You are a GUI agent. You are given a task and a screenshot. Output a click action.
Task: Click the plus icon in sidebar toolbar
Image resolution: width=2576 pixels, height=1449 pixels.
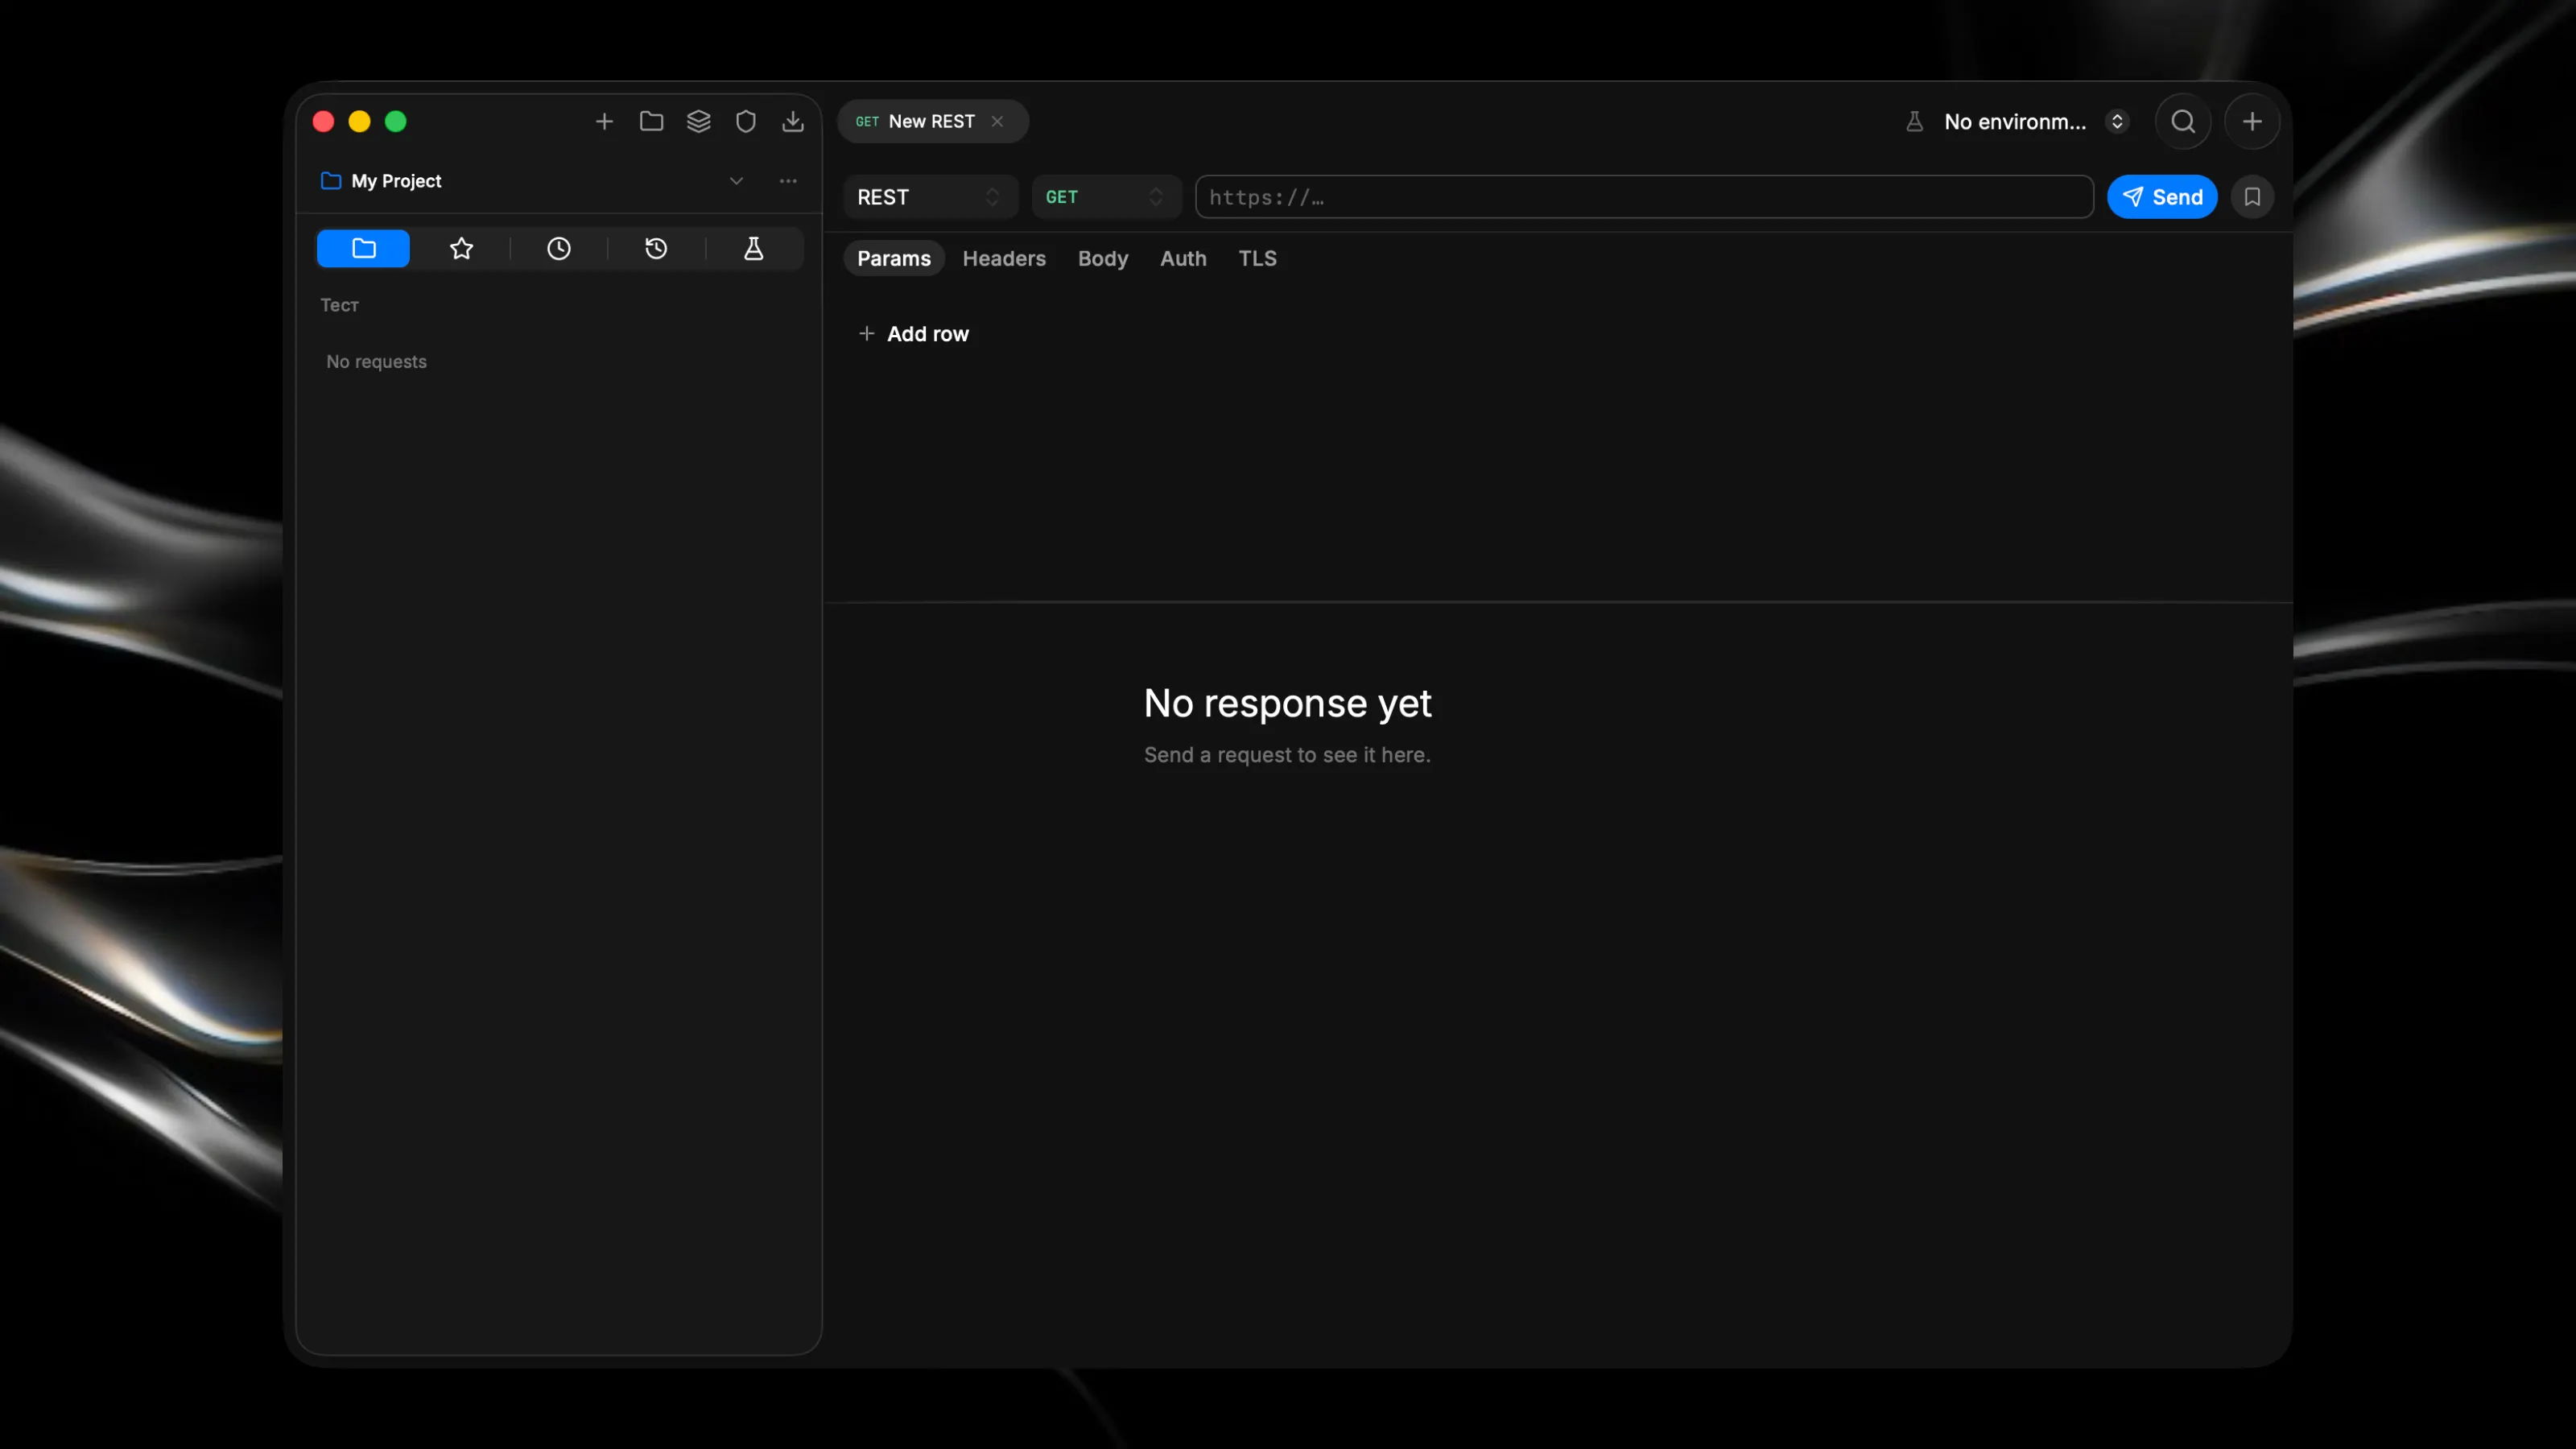pos(604,121)
